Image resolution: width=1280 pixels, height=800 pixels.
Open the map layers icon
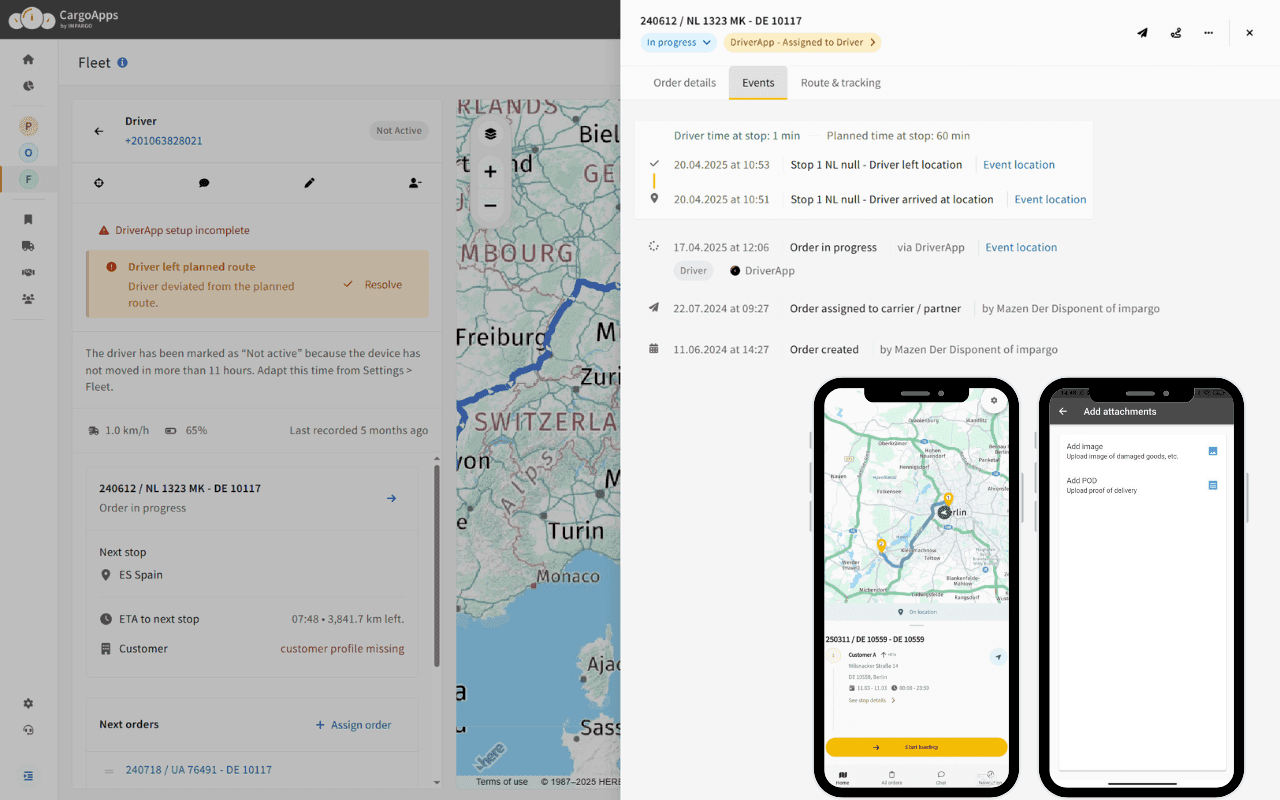click(x=490, y=133)
